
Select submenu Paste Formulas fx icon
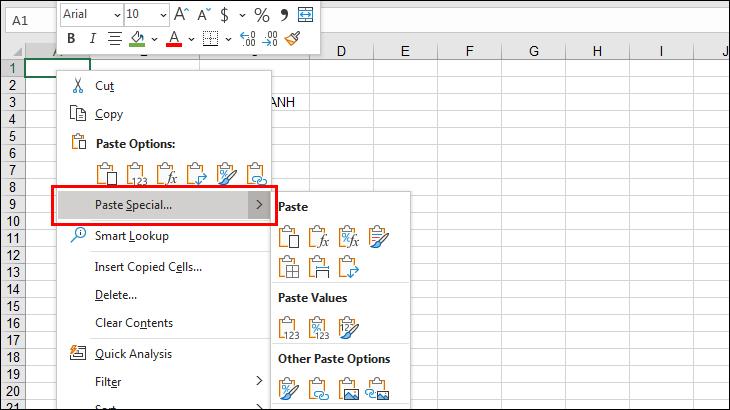pos(318,237)
